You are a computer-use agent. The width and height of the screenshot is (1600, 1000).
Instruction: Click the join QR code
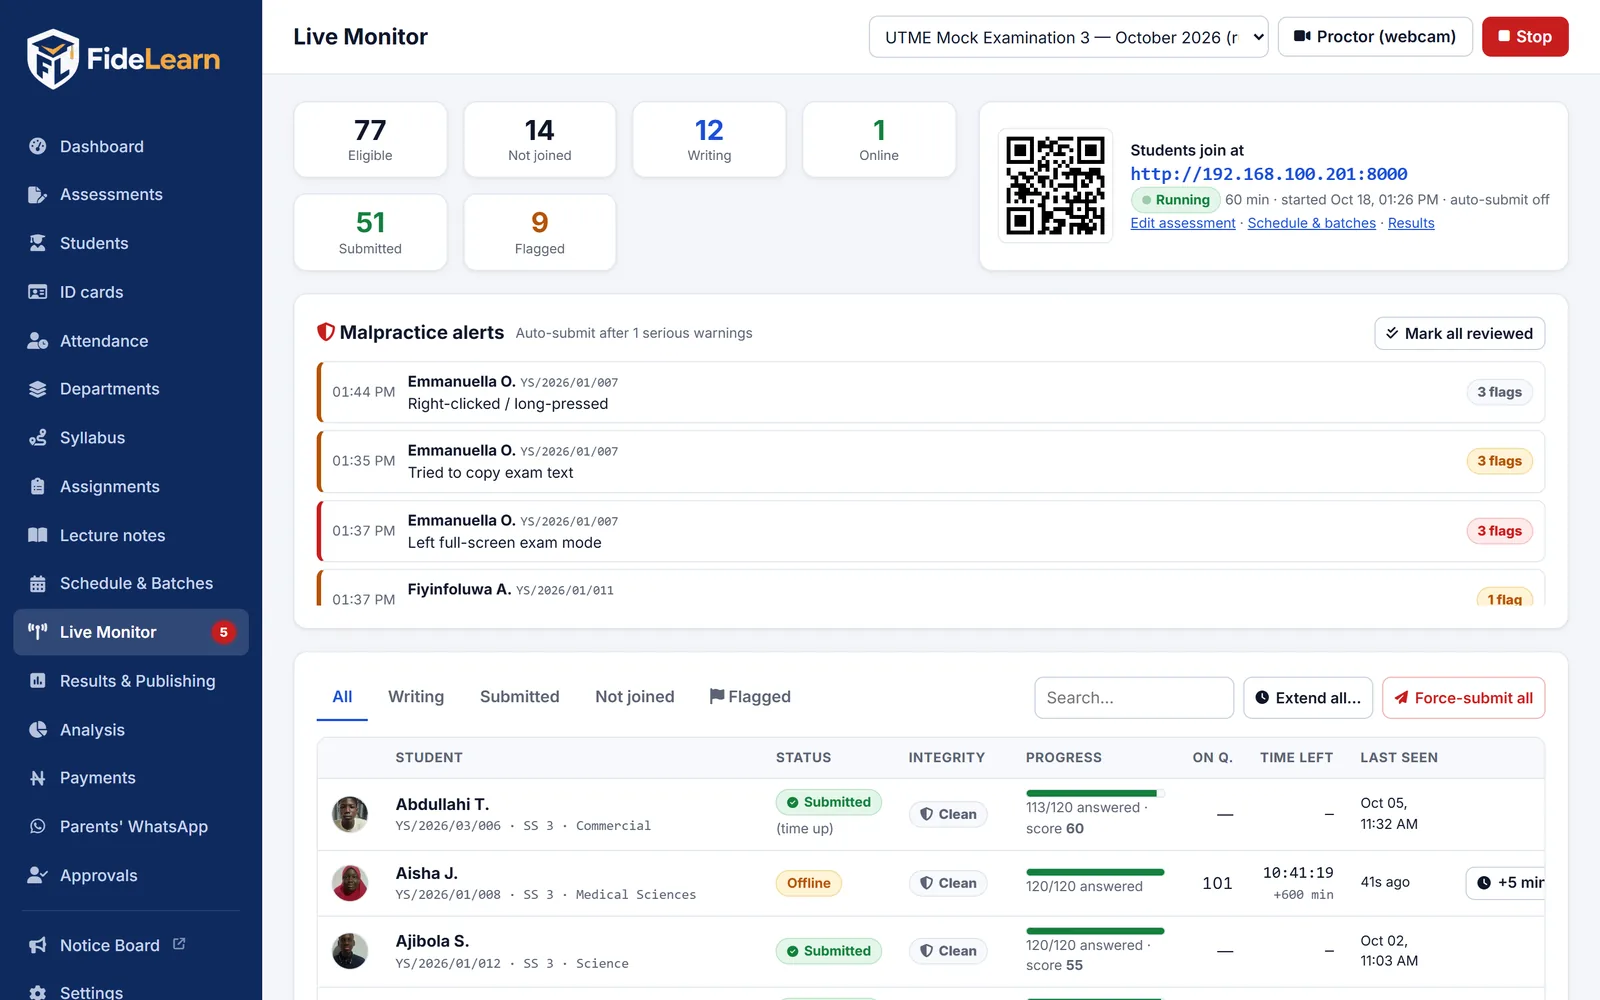1055,186
